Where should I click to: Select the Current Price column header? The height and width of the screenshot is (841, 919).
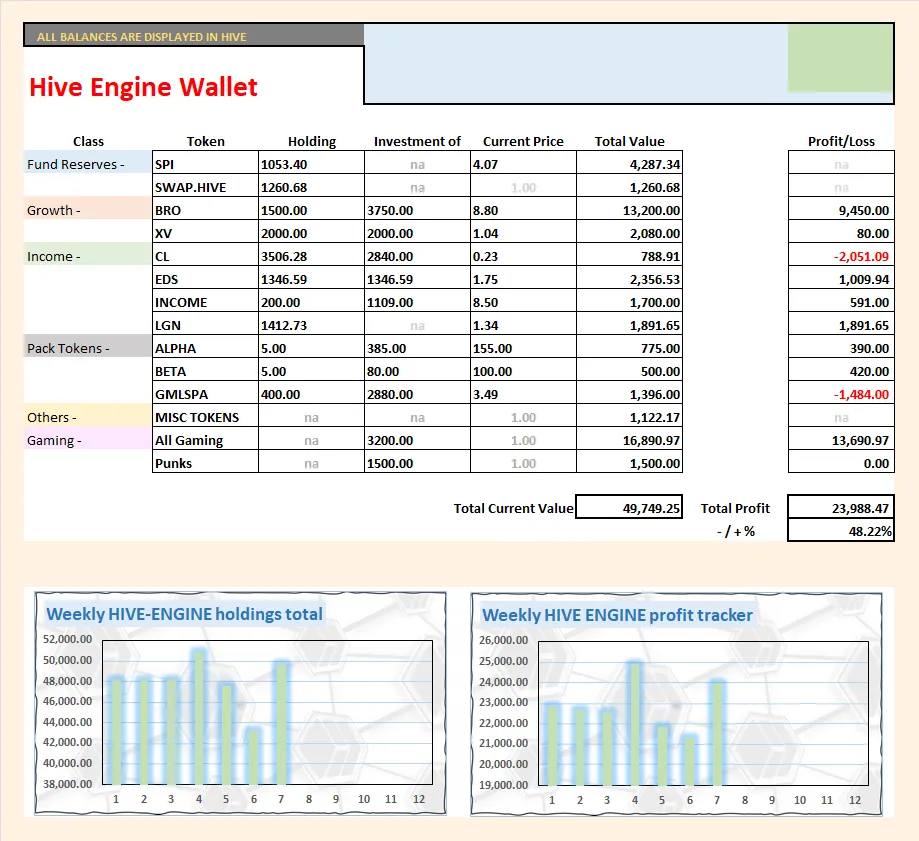523,141
